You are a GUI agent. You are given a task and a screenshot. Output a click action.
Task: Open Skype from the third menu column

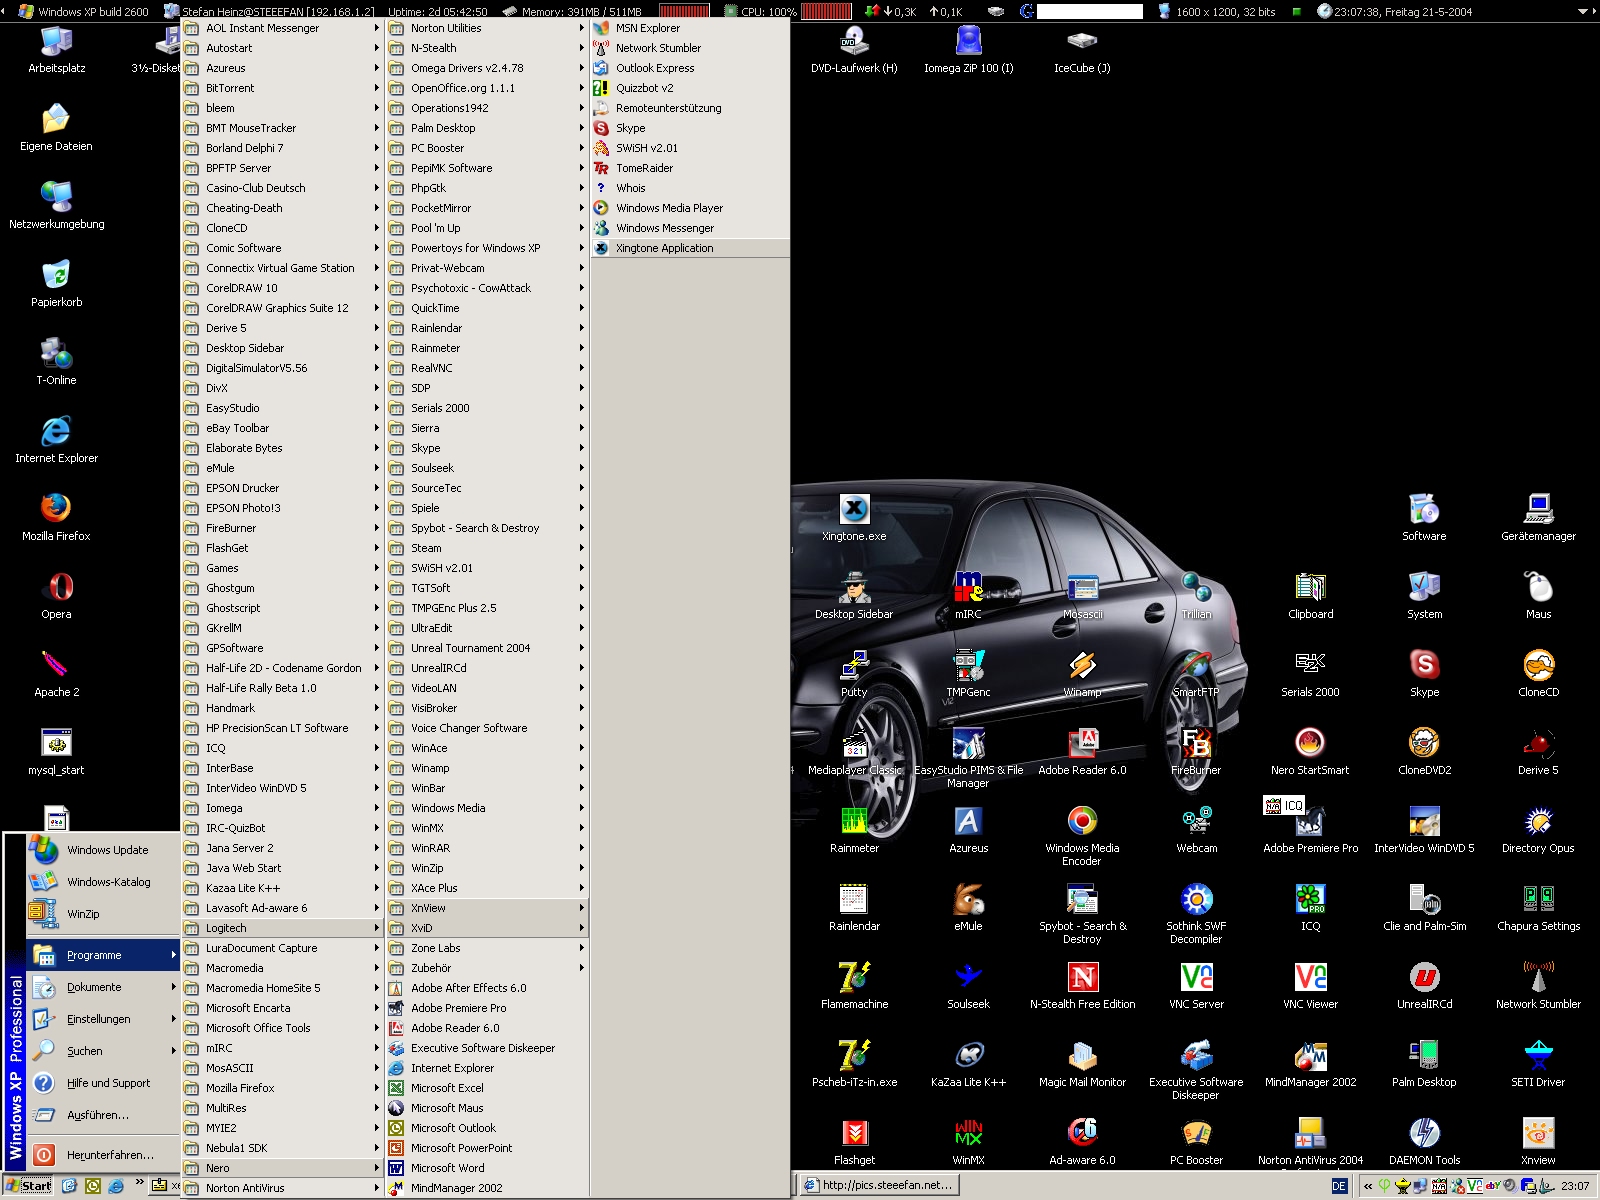(690, 128)
